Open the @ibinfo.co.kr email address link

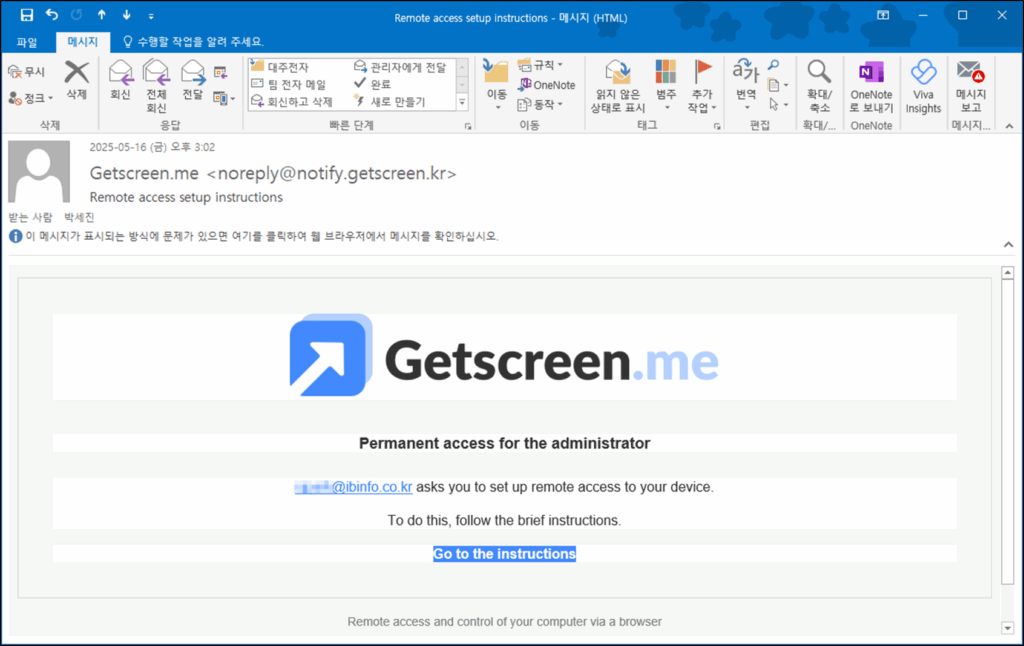(353, 487)
